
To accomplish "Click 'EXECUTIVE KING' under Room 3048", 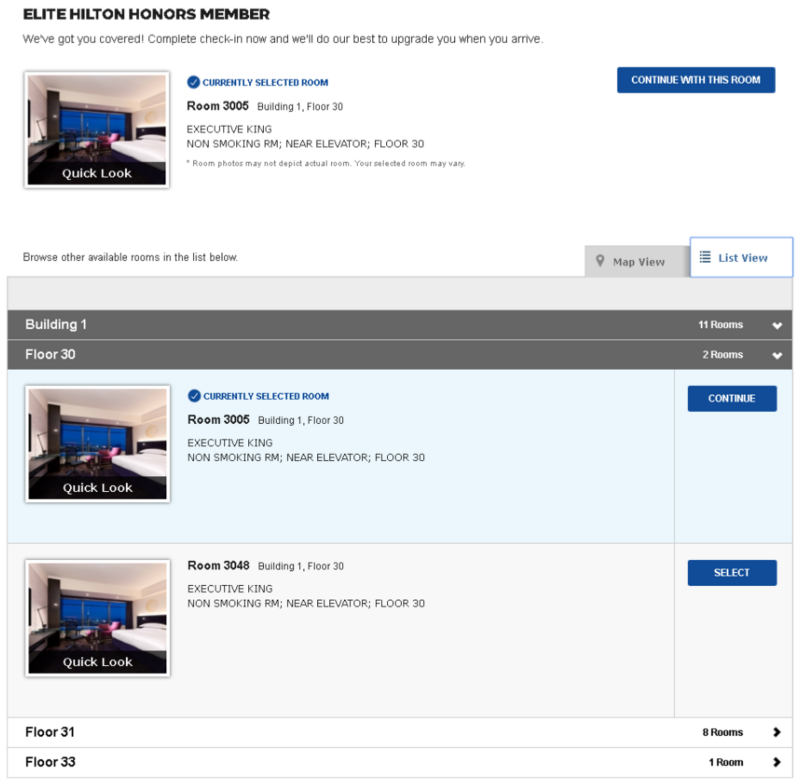I will tap(230, 589).
